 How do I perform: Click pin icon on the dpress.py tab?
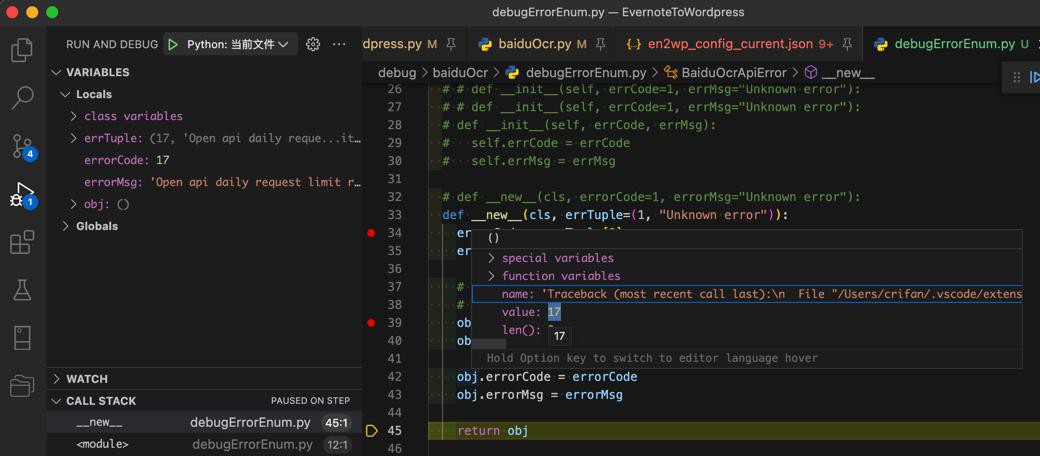(451, 44)
